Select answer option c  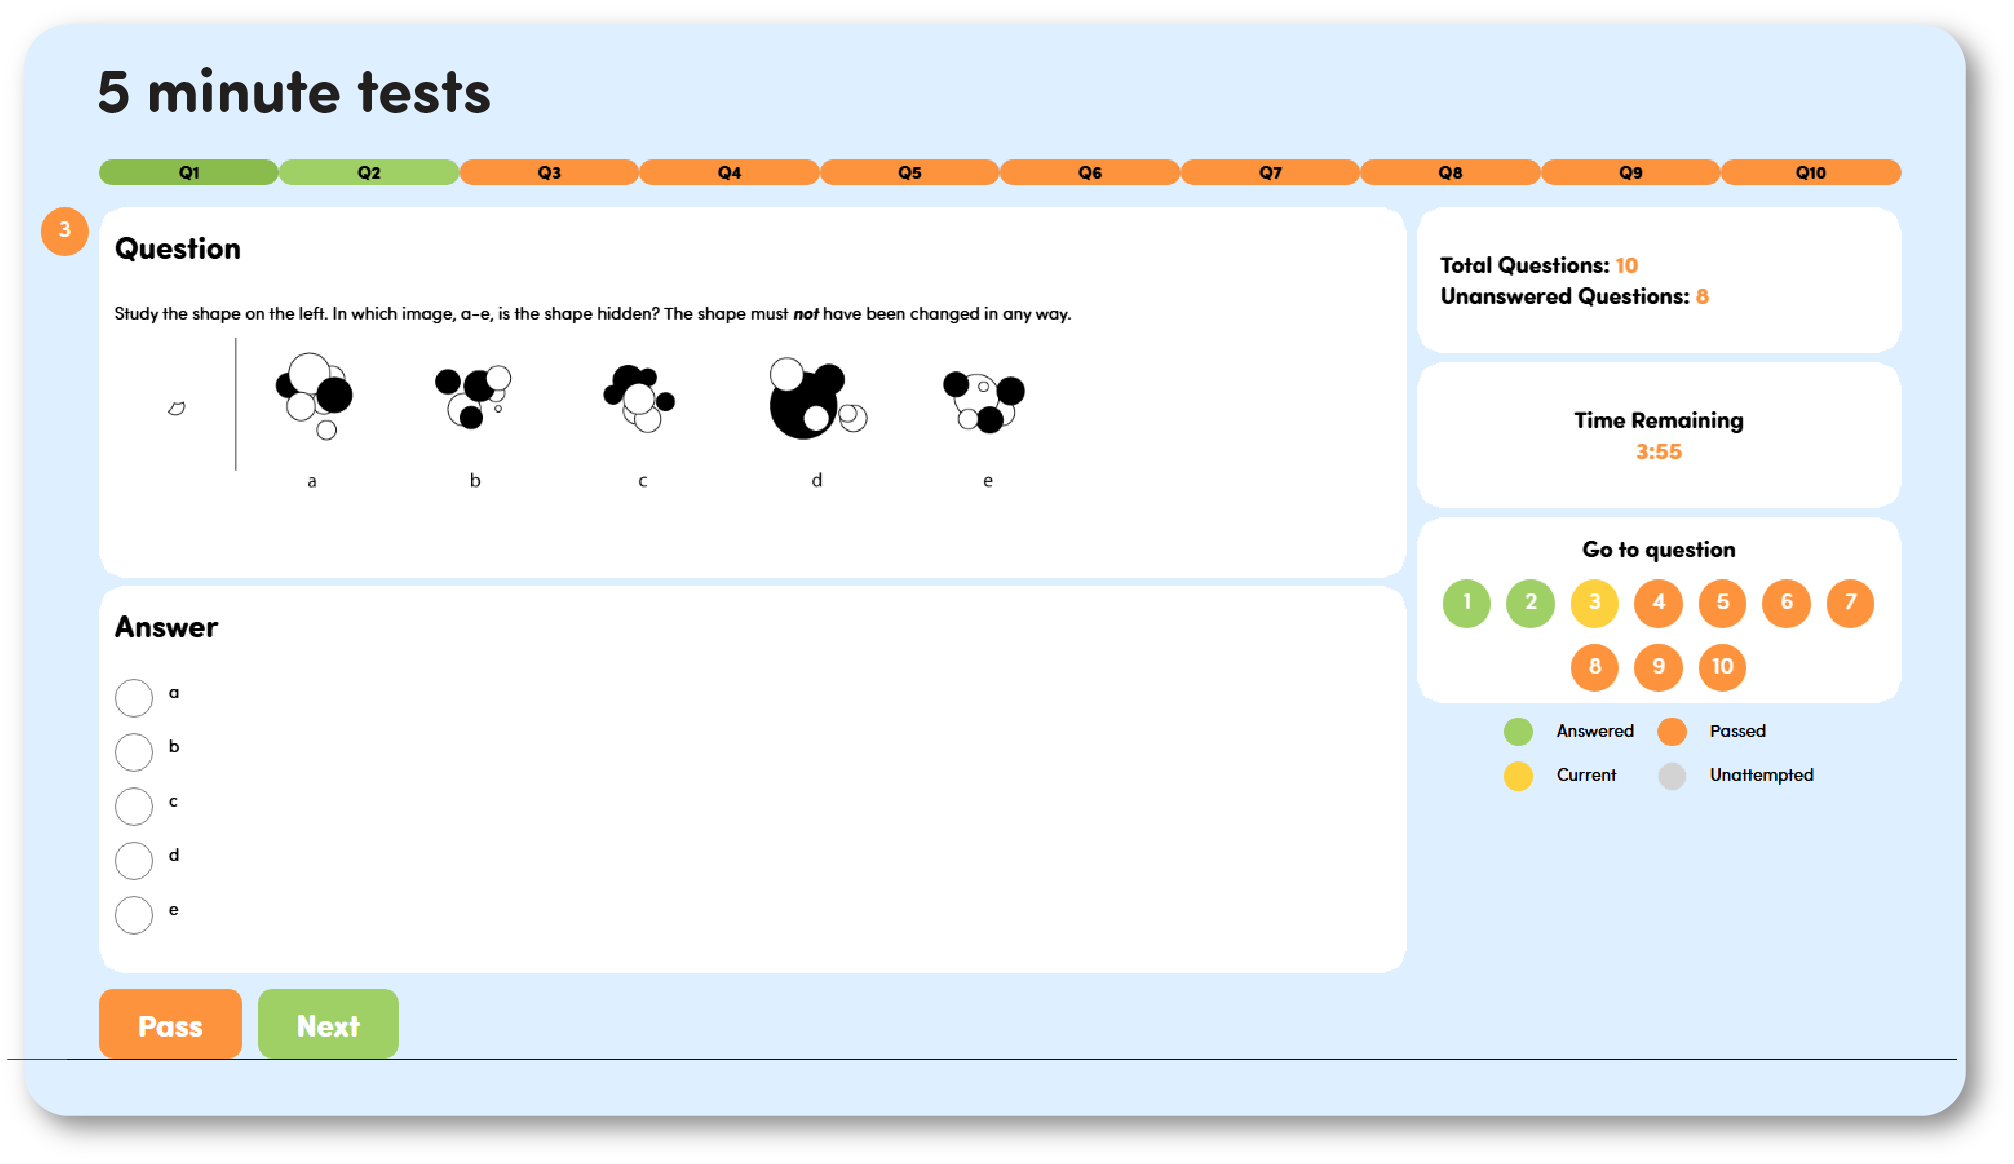point(134,800)
